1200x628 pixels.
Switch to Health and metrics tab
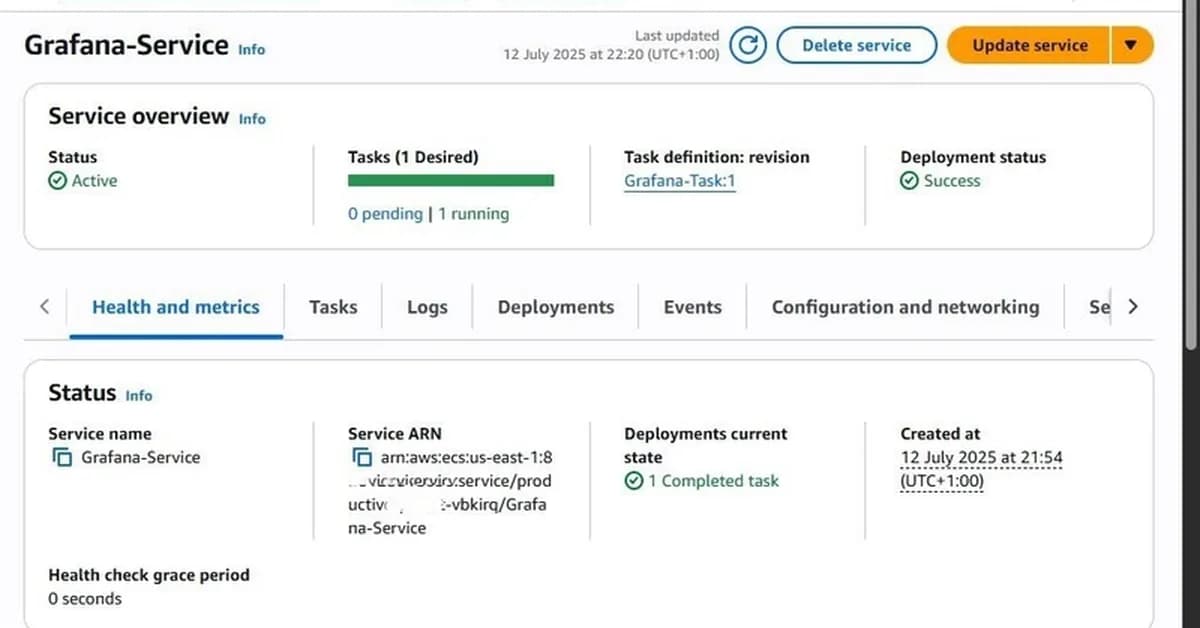(x=176, y=307)
